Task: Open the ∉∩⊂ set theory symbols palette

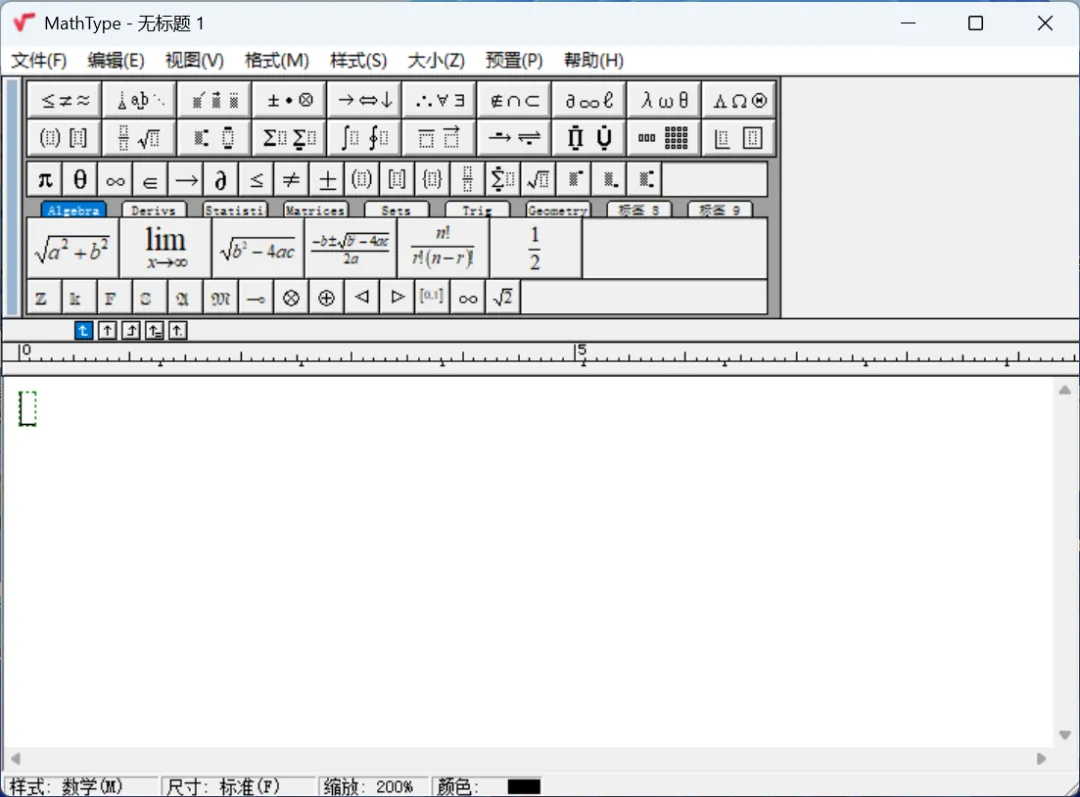Action: click(x=515, y=101)
